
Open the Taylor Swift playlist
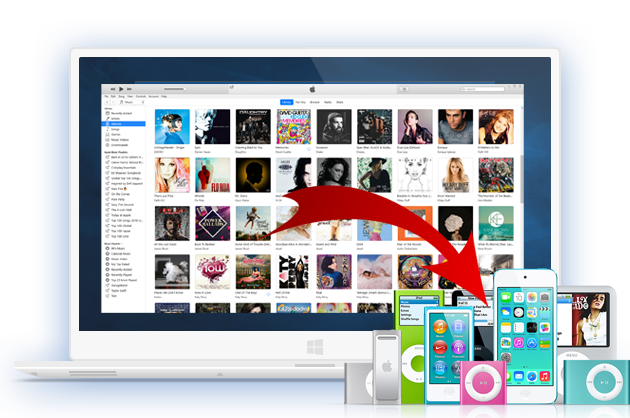[119, 290]
